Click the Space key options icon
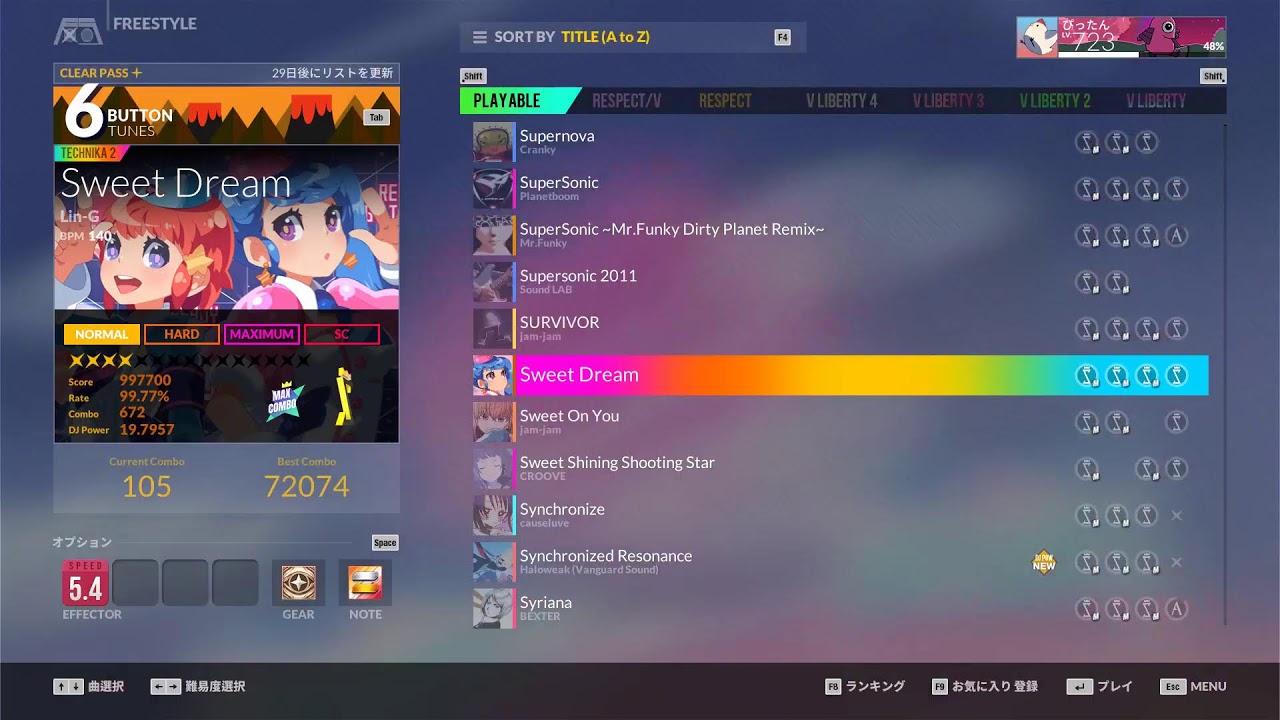This screenshot has width=1280, height=720. pos(385,543)
